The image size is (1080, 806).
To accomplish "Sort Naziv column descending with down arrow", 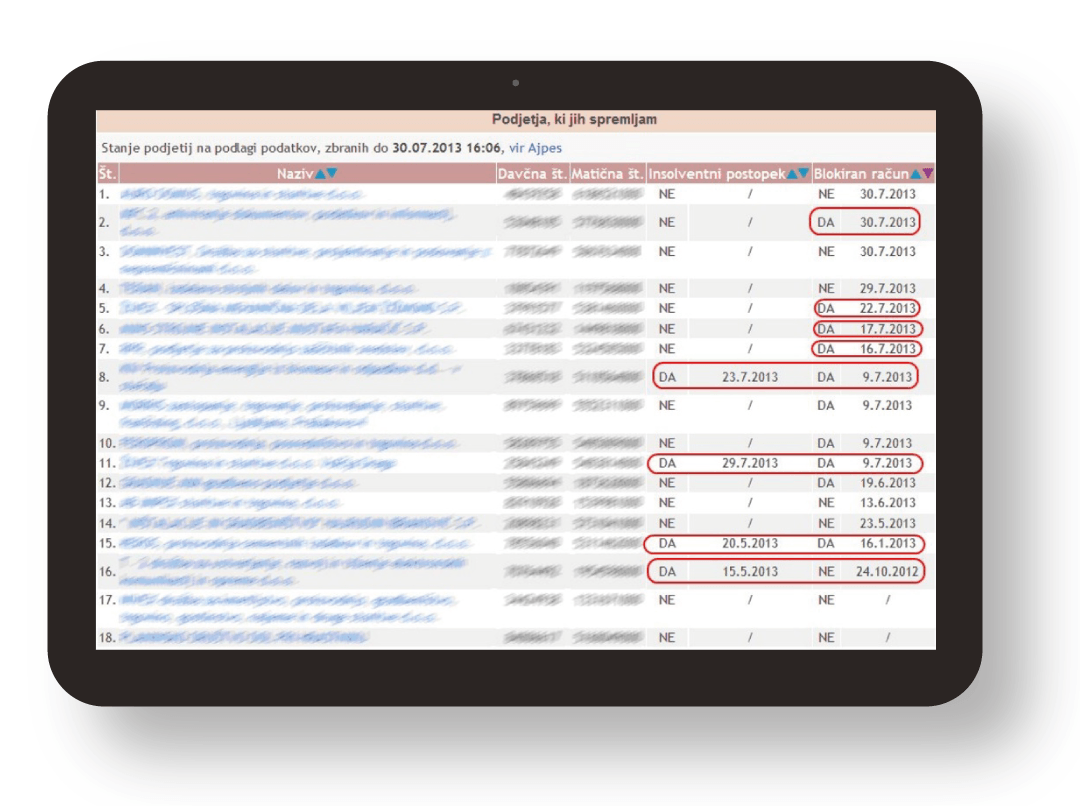I will tap(332, 174).
